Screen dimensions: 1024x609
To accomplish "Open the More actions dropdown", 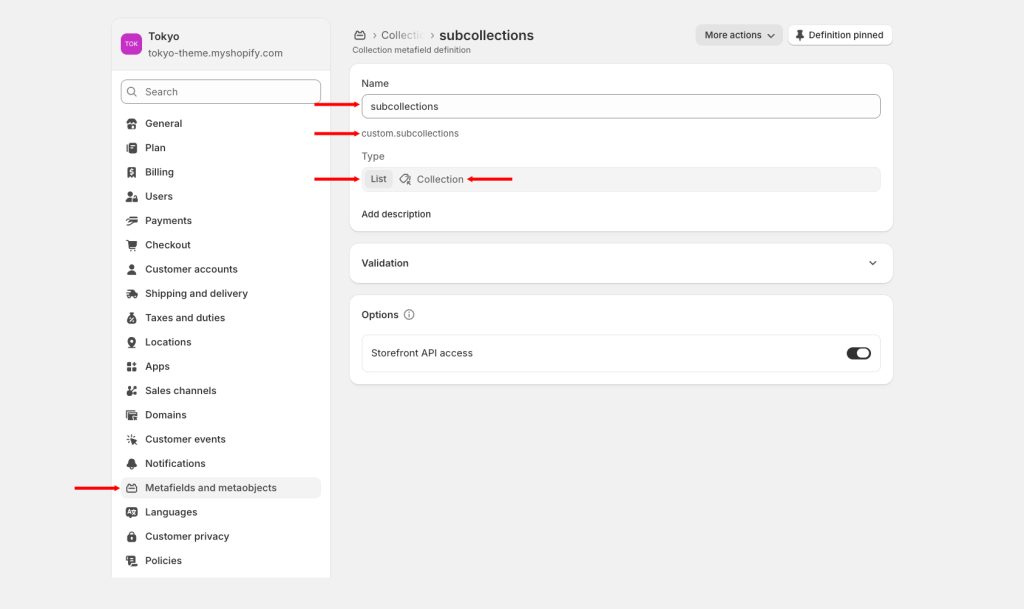I will point(739,35).
